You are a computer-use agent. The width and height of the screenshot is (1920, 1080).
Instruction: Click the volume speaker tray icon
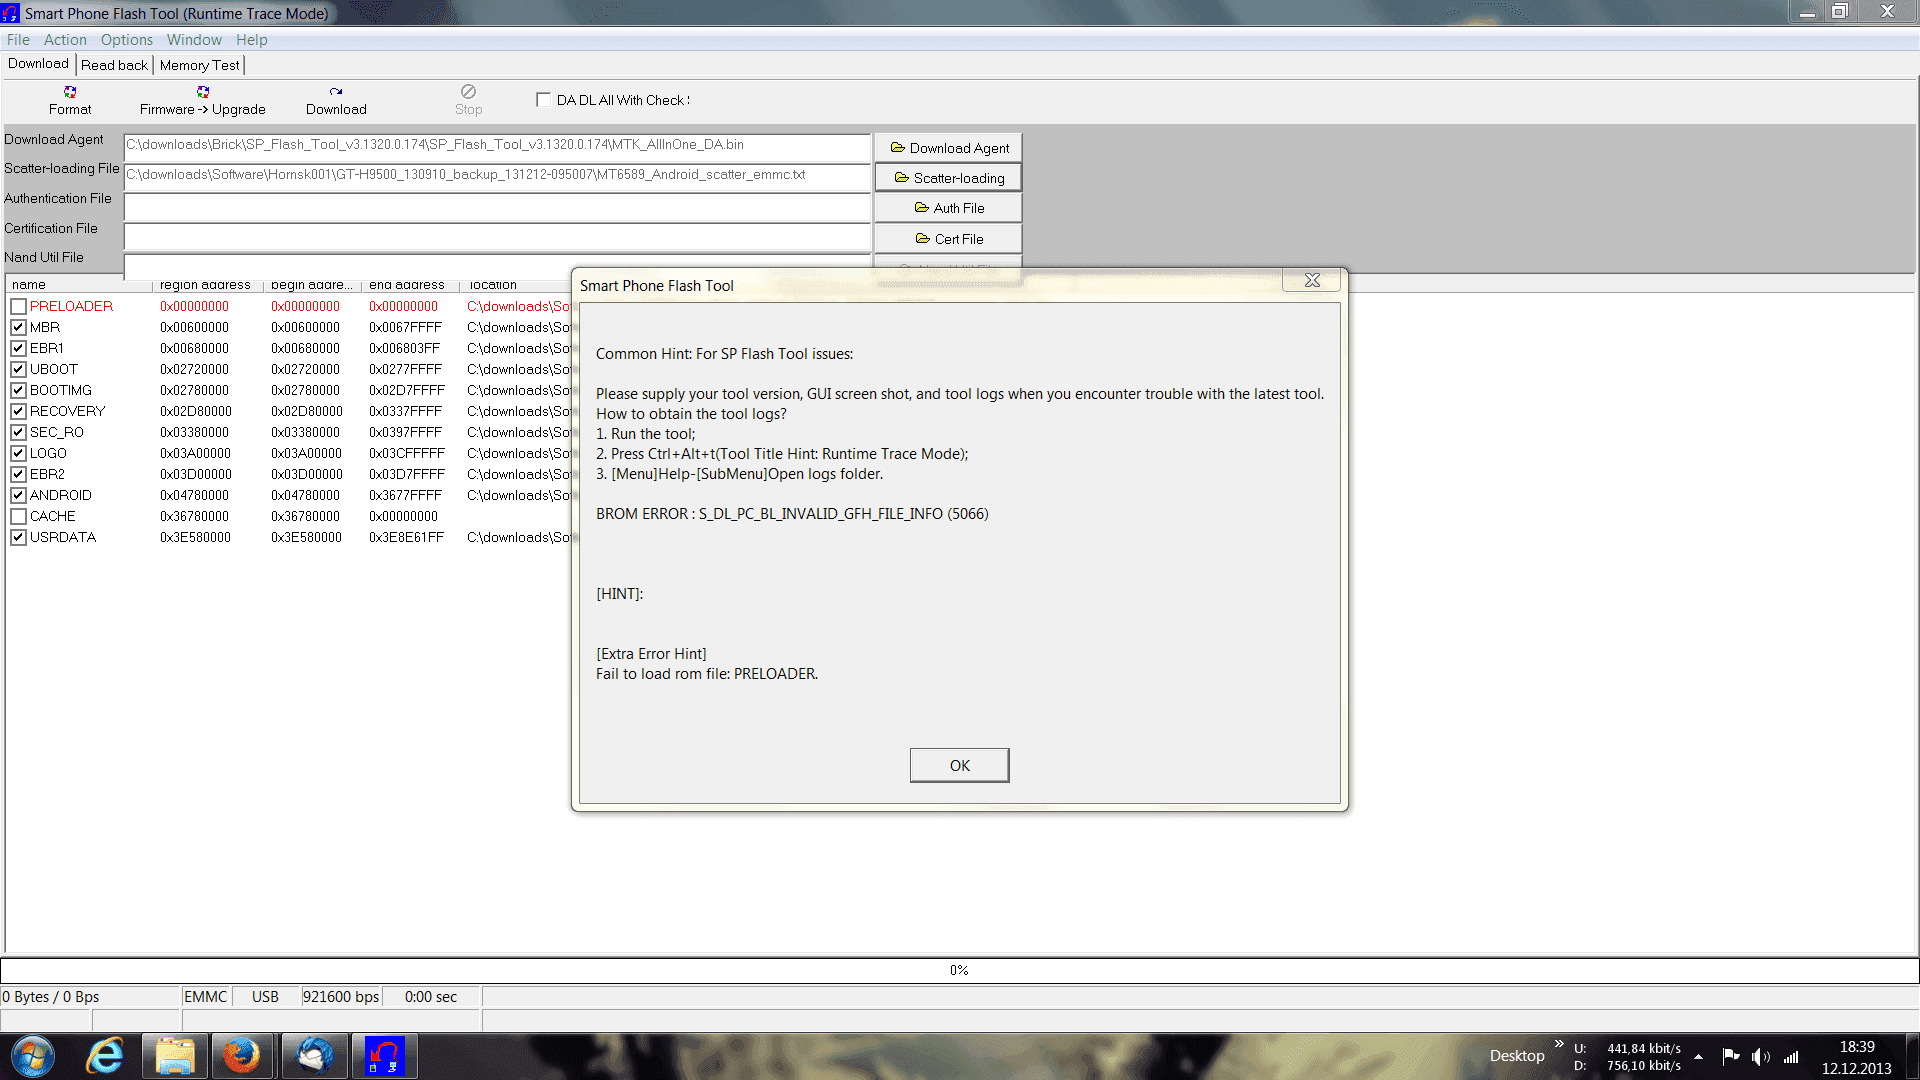(x=1760, y=1057)
